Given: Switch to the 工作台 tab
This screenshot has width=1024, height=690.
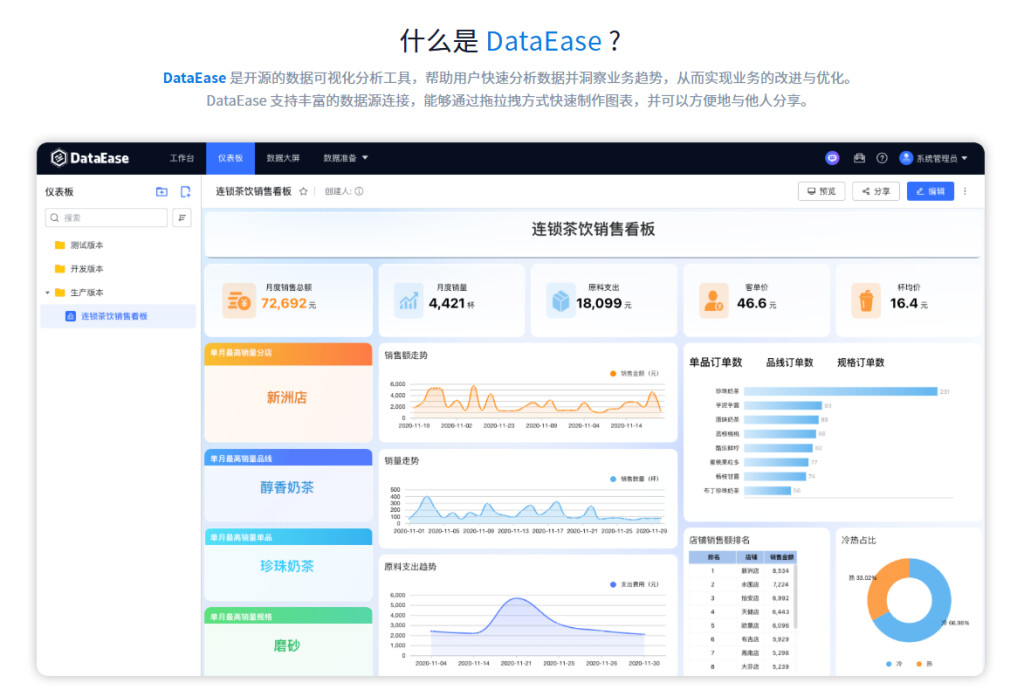Looking at the screenshot, I should coord(182,158).
